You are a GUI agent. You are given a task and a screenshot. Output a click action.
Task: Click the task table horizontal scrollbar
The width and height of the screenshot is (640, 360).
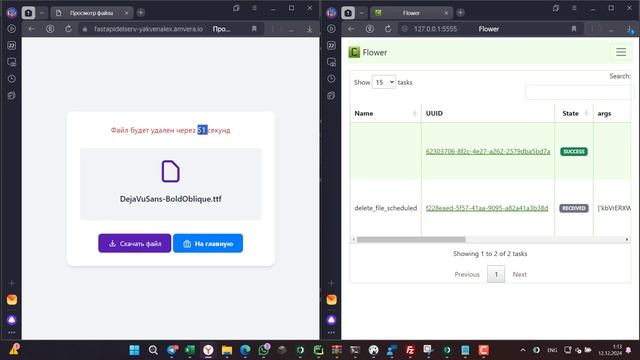pos(411,240)
